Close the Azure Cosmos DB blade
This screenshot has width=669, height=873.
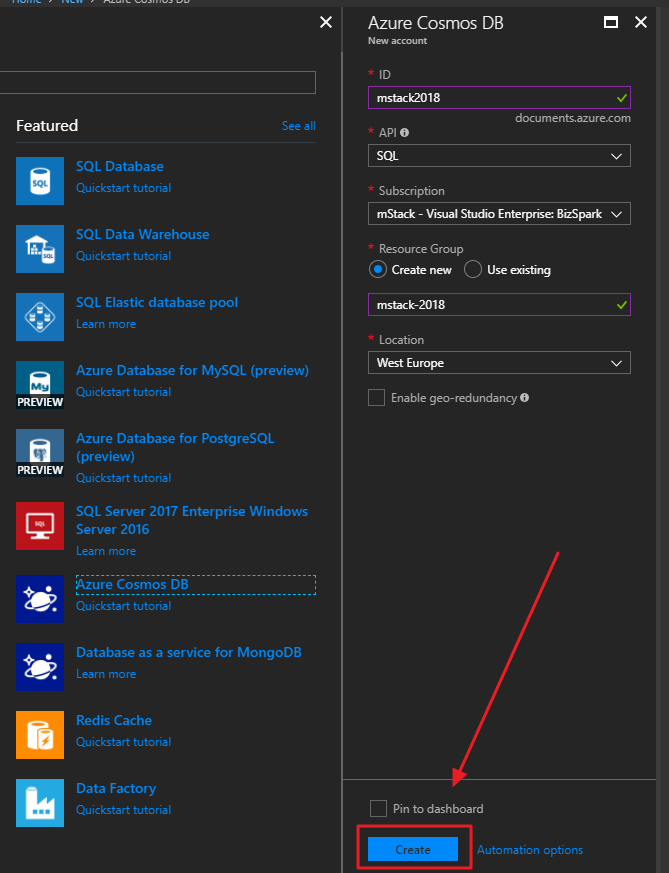click(641, 22)
